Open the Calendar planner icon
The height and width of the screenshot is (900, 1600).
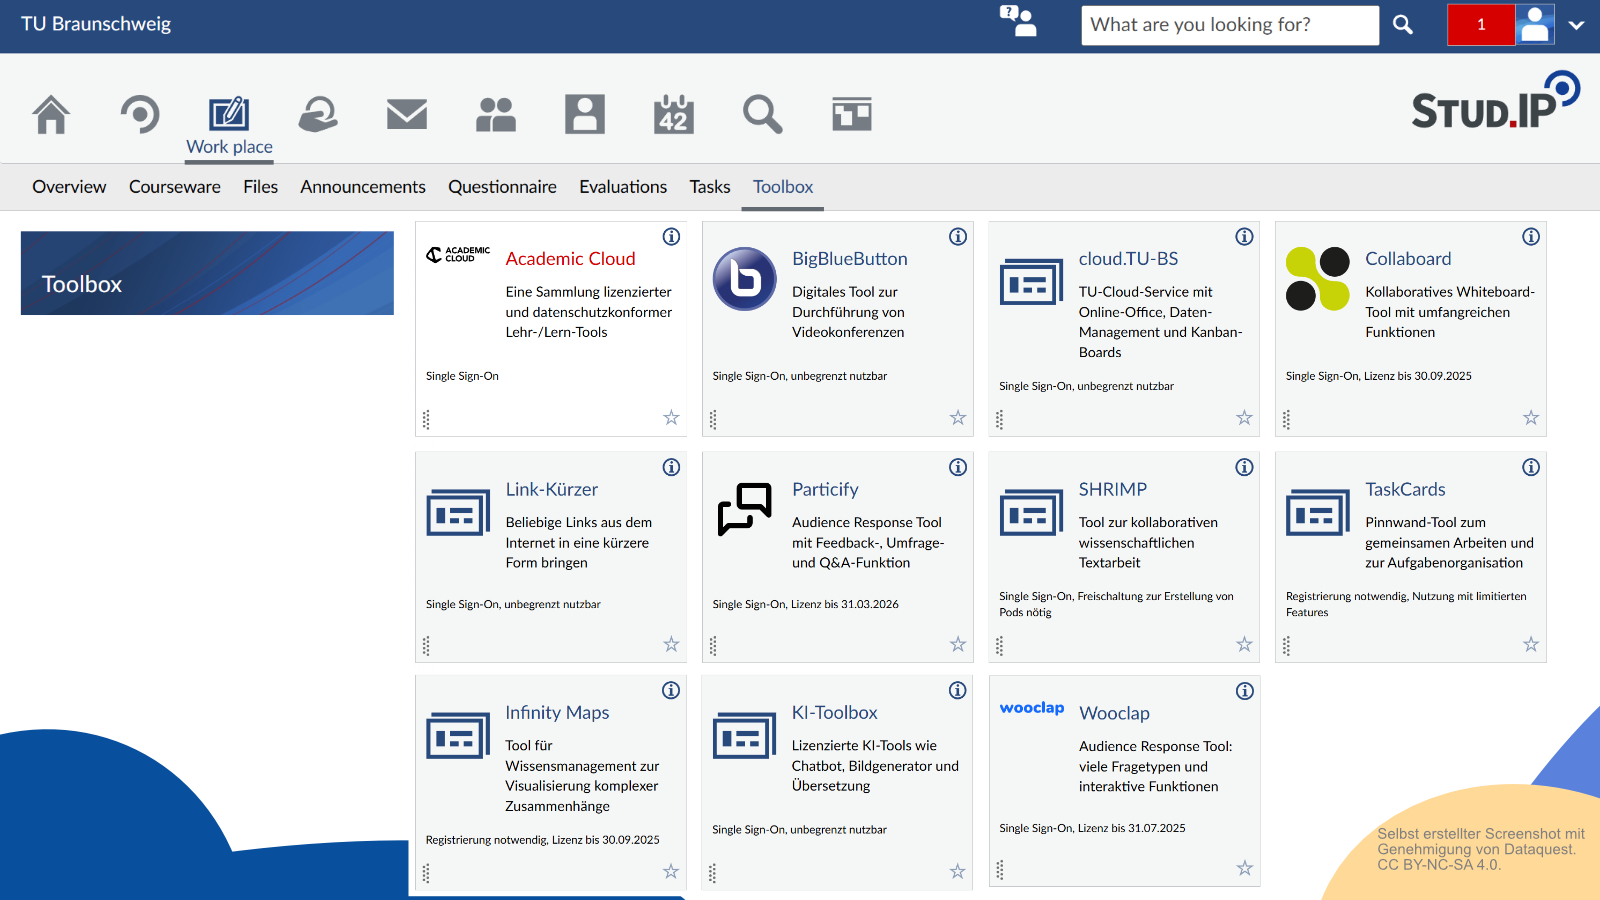point(674,115)
